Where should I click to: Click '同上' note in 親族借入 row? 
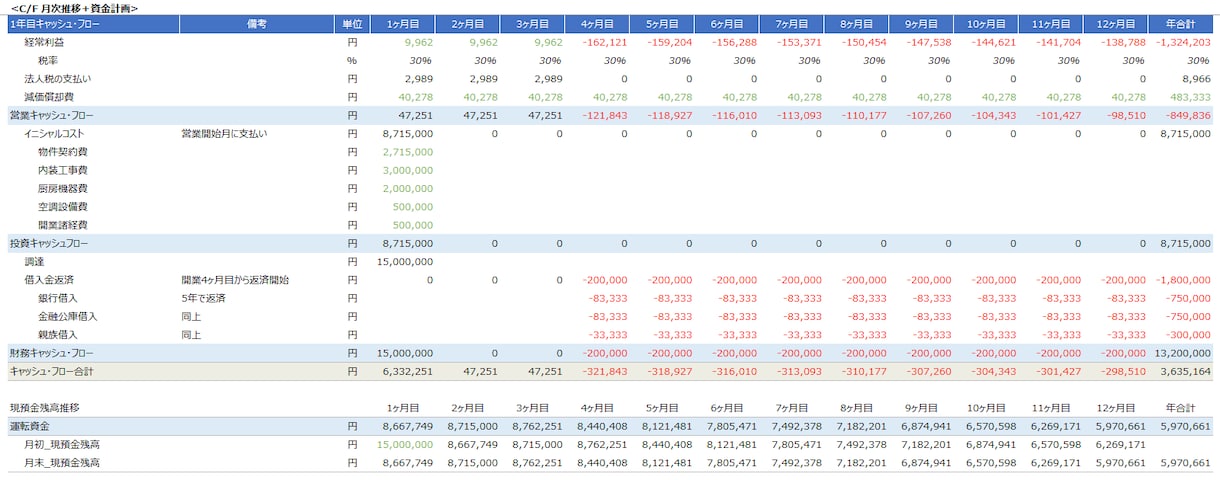tap(192, 334)
